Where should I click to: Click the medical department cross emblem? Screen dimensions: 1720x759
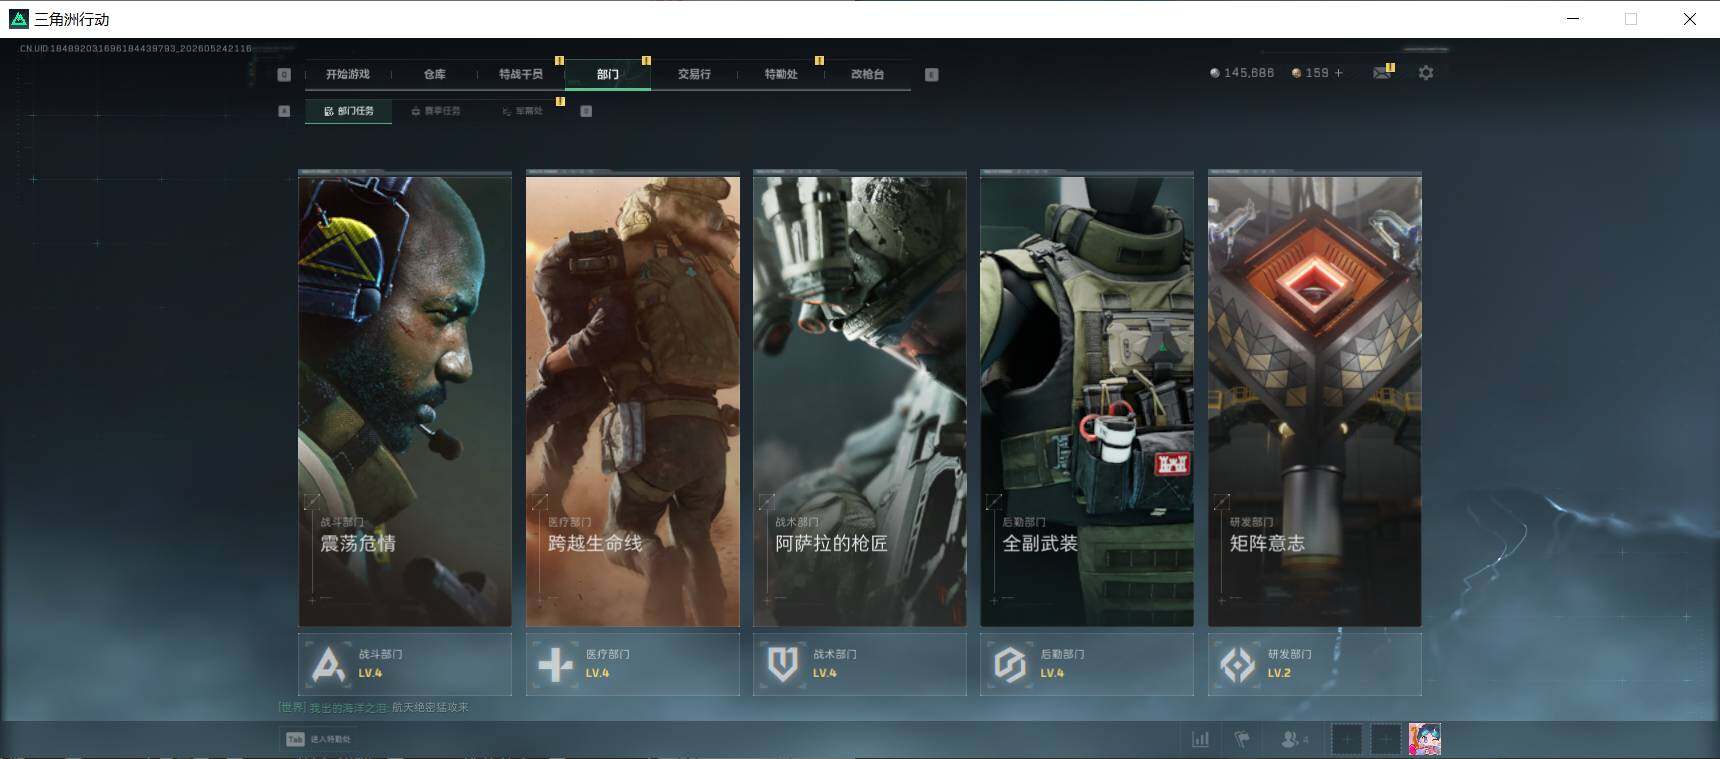[x=556, y=664]
